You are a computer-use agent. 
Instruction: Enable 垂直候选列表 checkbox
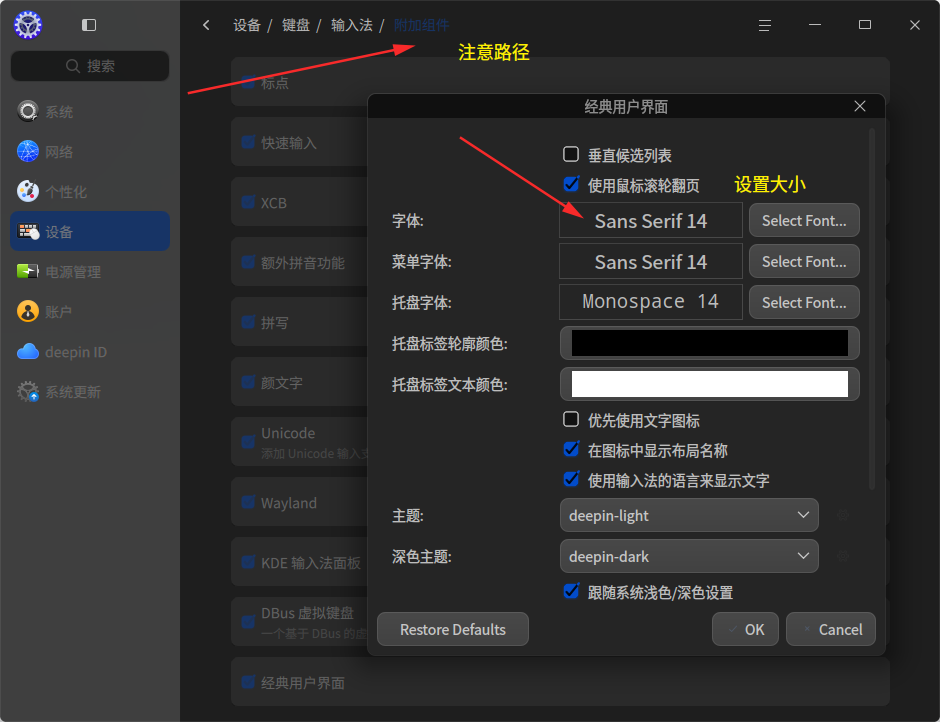click(571, 155)
